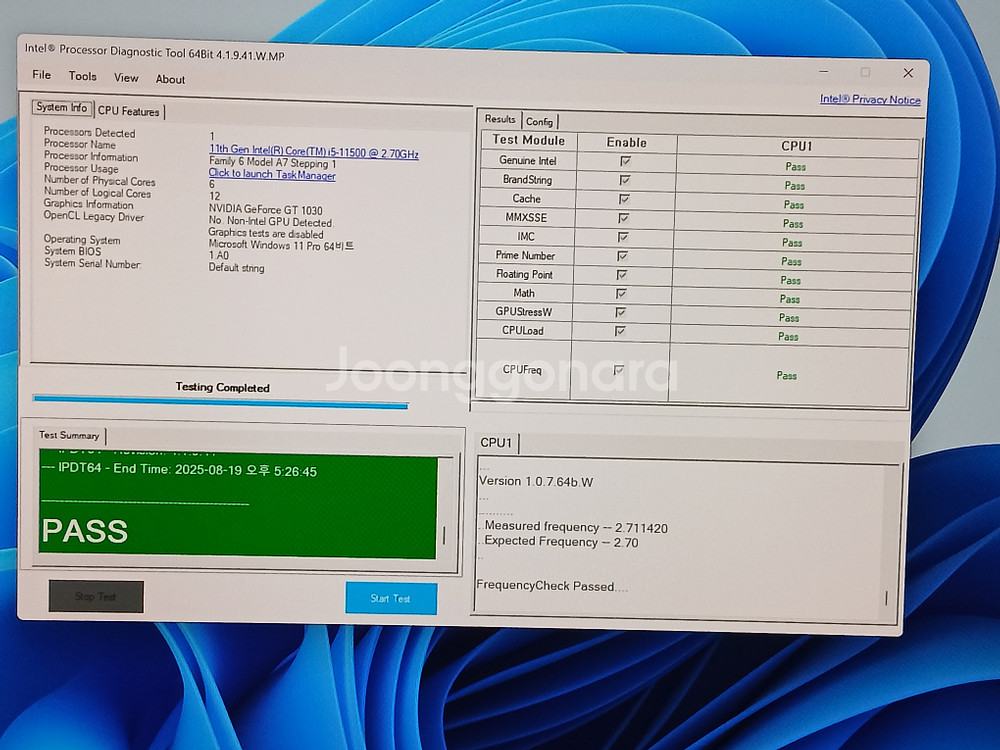Click the Stop Test button

click(96, 596)
